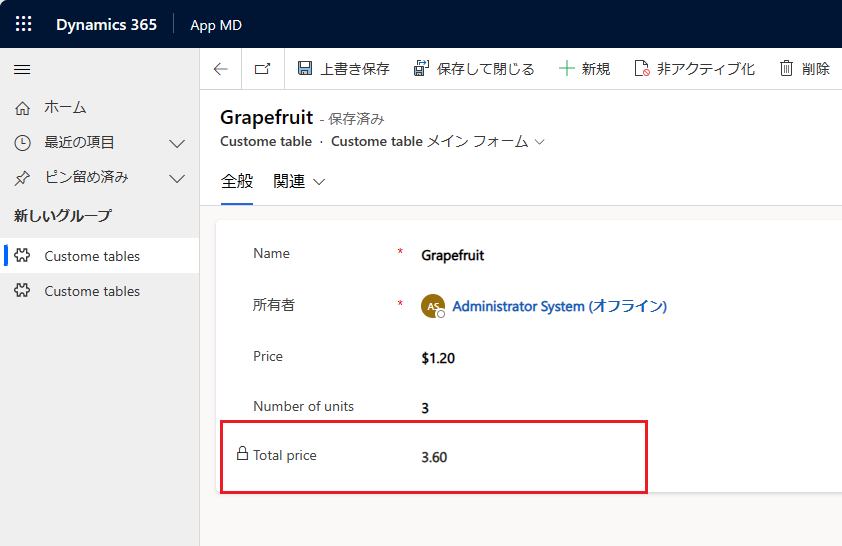Click the save and close icon
The image size is (842, 546).
click(x=421, y=68)
